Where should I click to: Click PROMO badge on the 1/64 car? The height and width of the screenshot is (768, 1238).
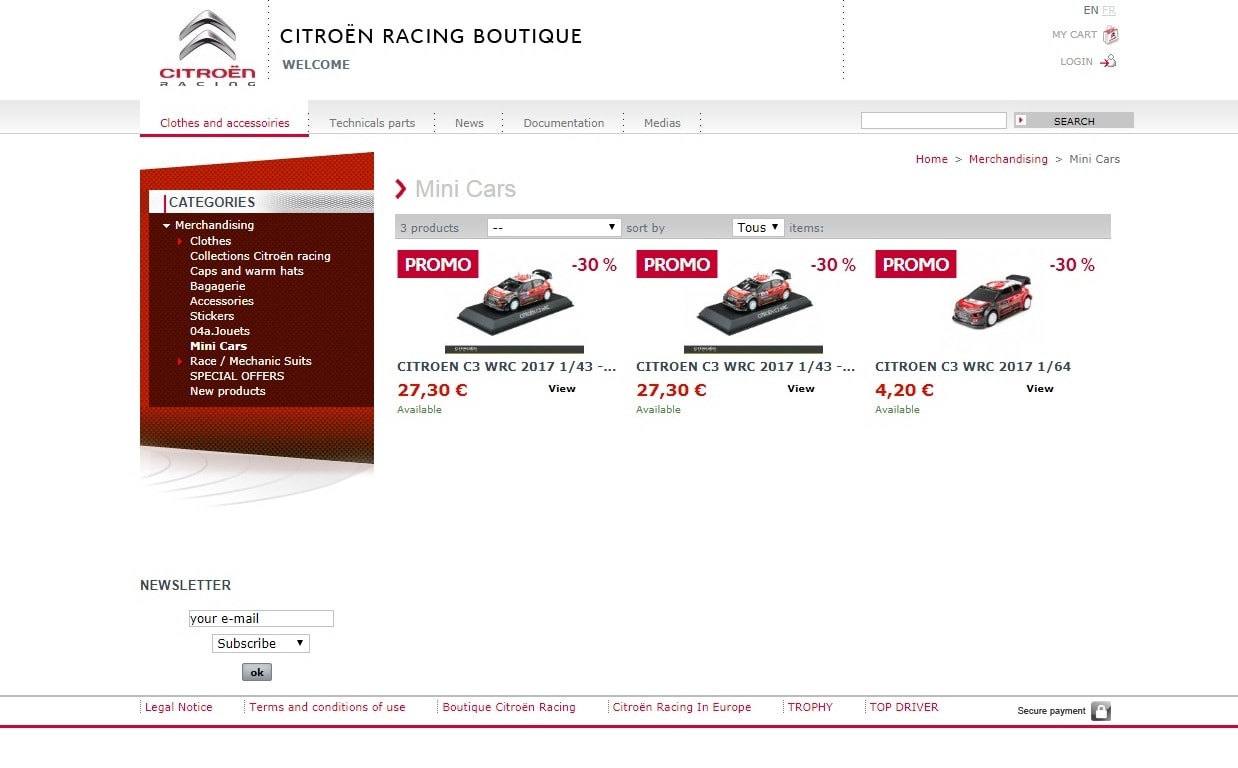[x=916, y=265]
